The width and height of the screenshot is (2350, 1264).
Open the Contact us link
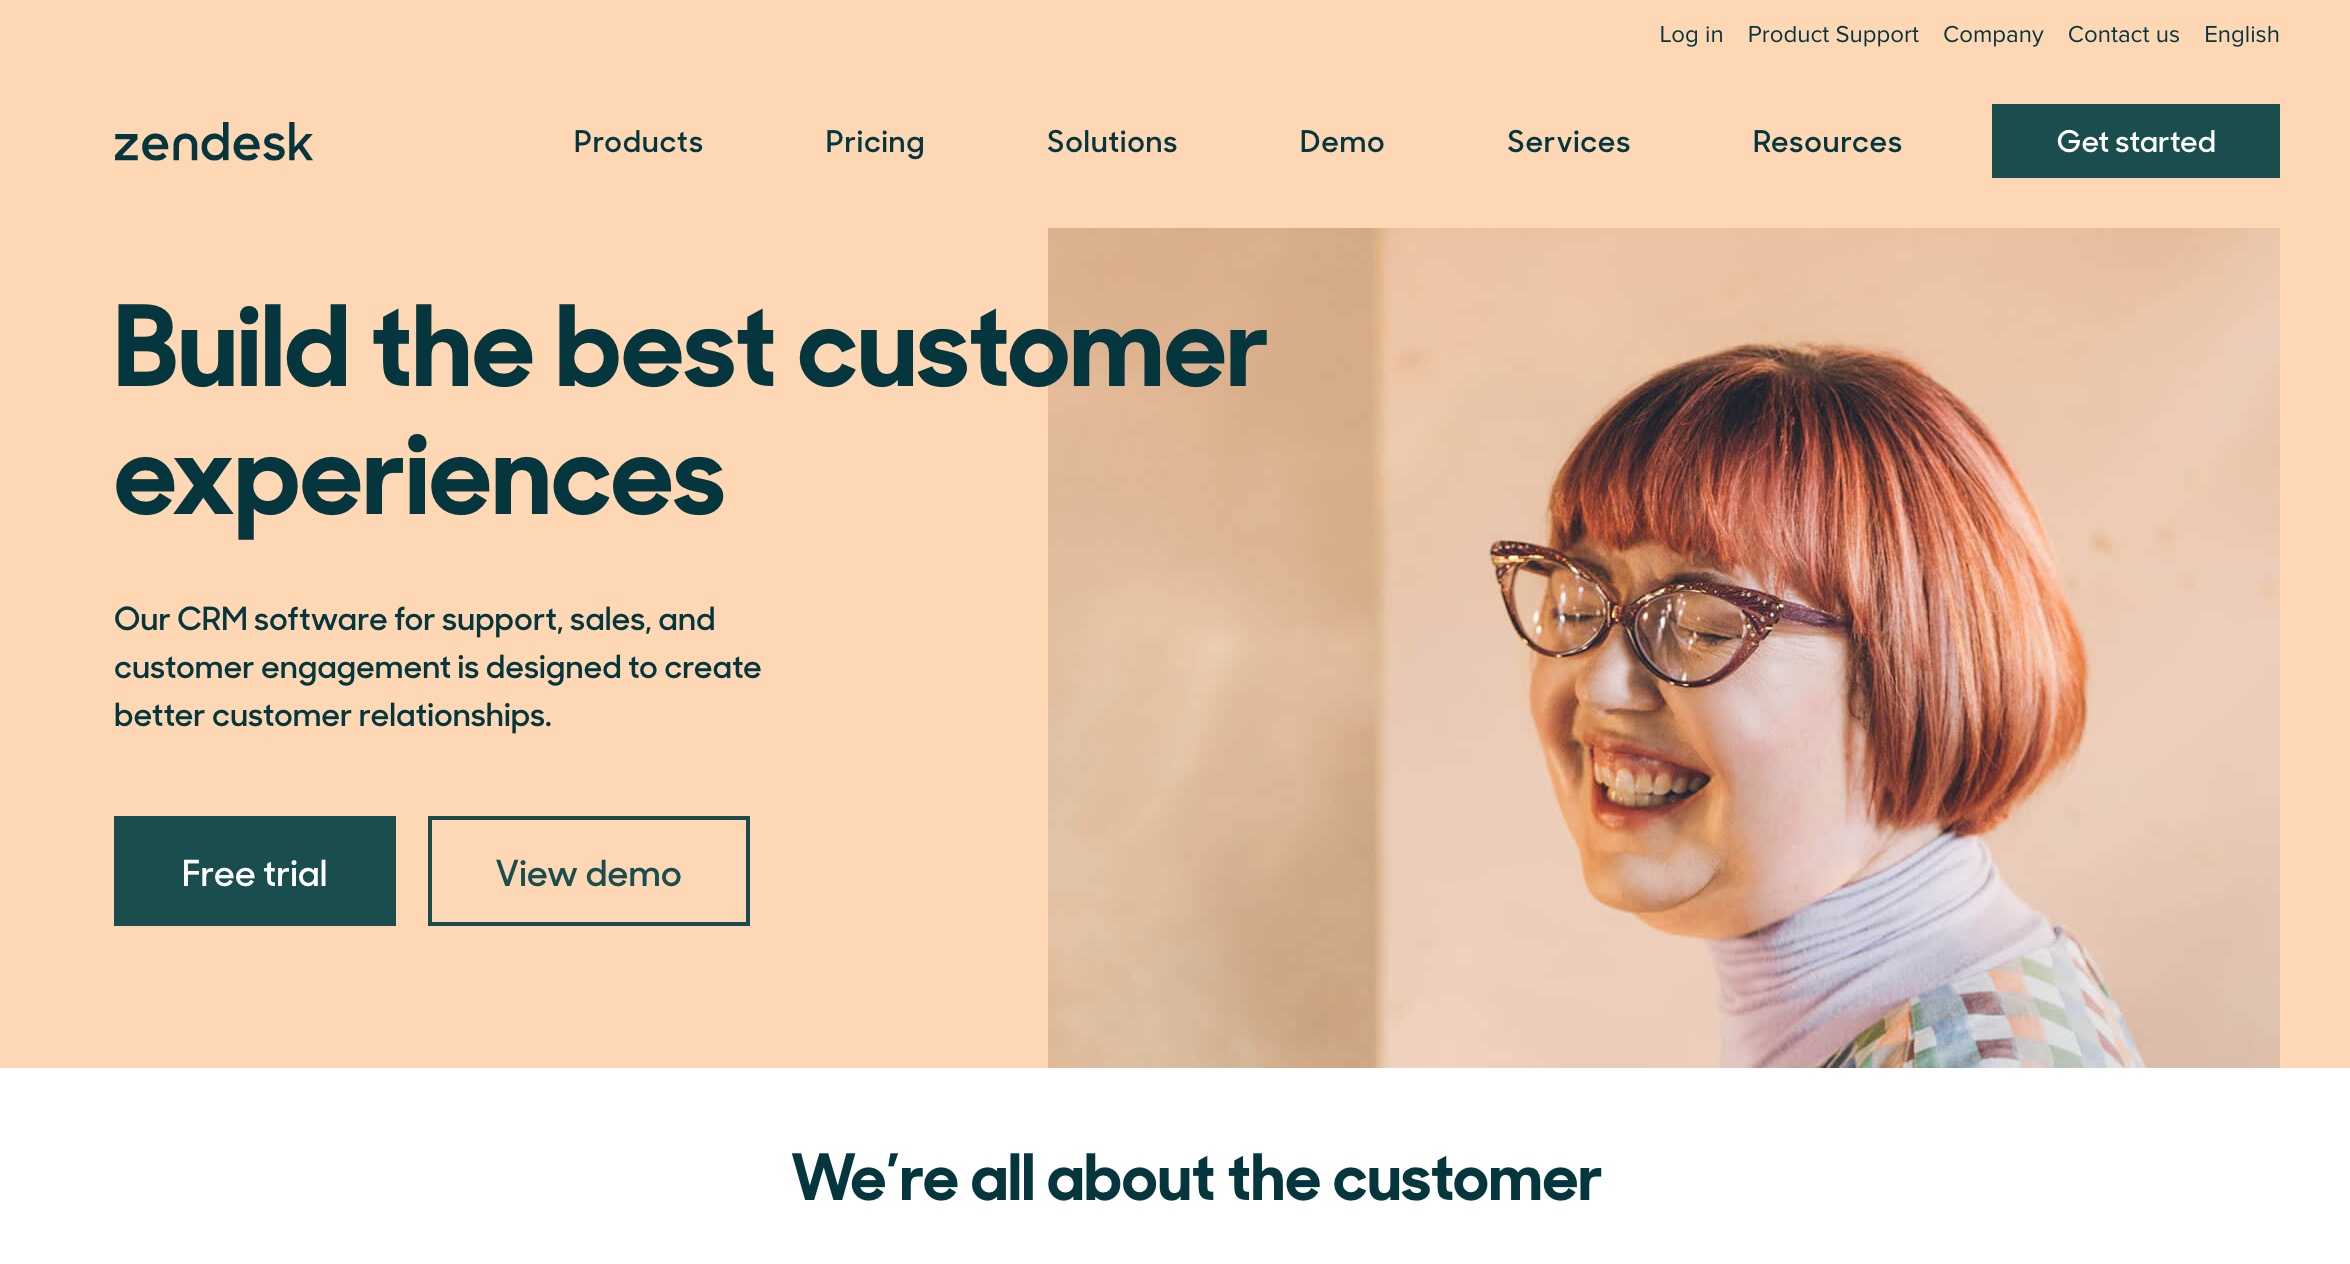2122,35
